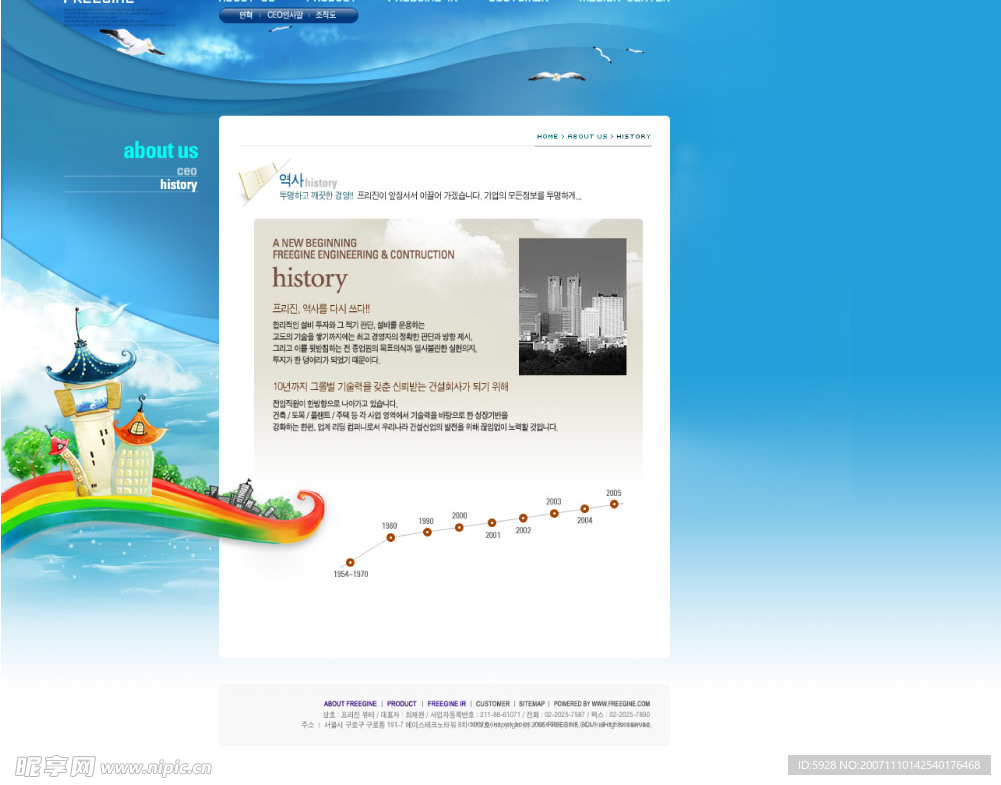The width and height of the screenshot is (1001, 785).
Task: Open the 연혁 submenu item
Action: point(246,15)
